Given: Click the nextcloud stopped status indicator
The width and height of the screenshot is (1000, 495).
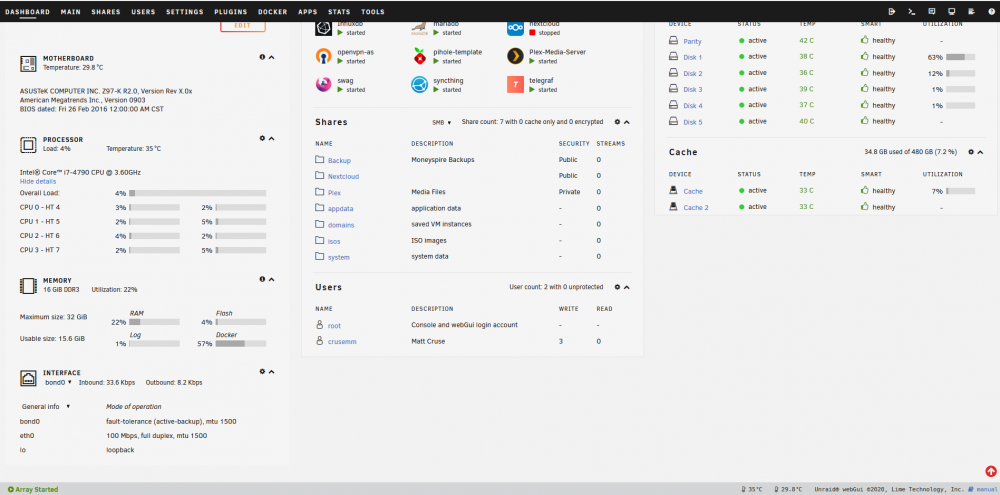Looking at the screenshot, I should pos(546,32).
